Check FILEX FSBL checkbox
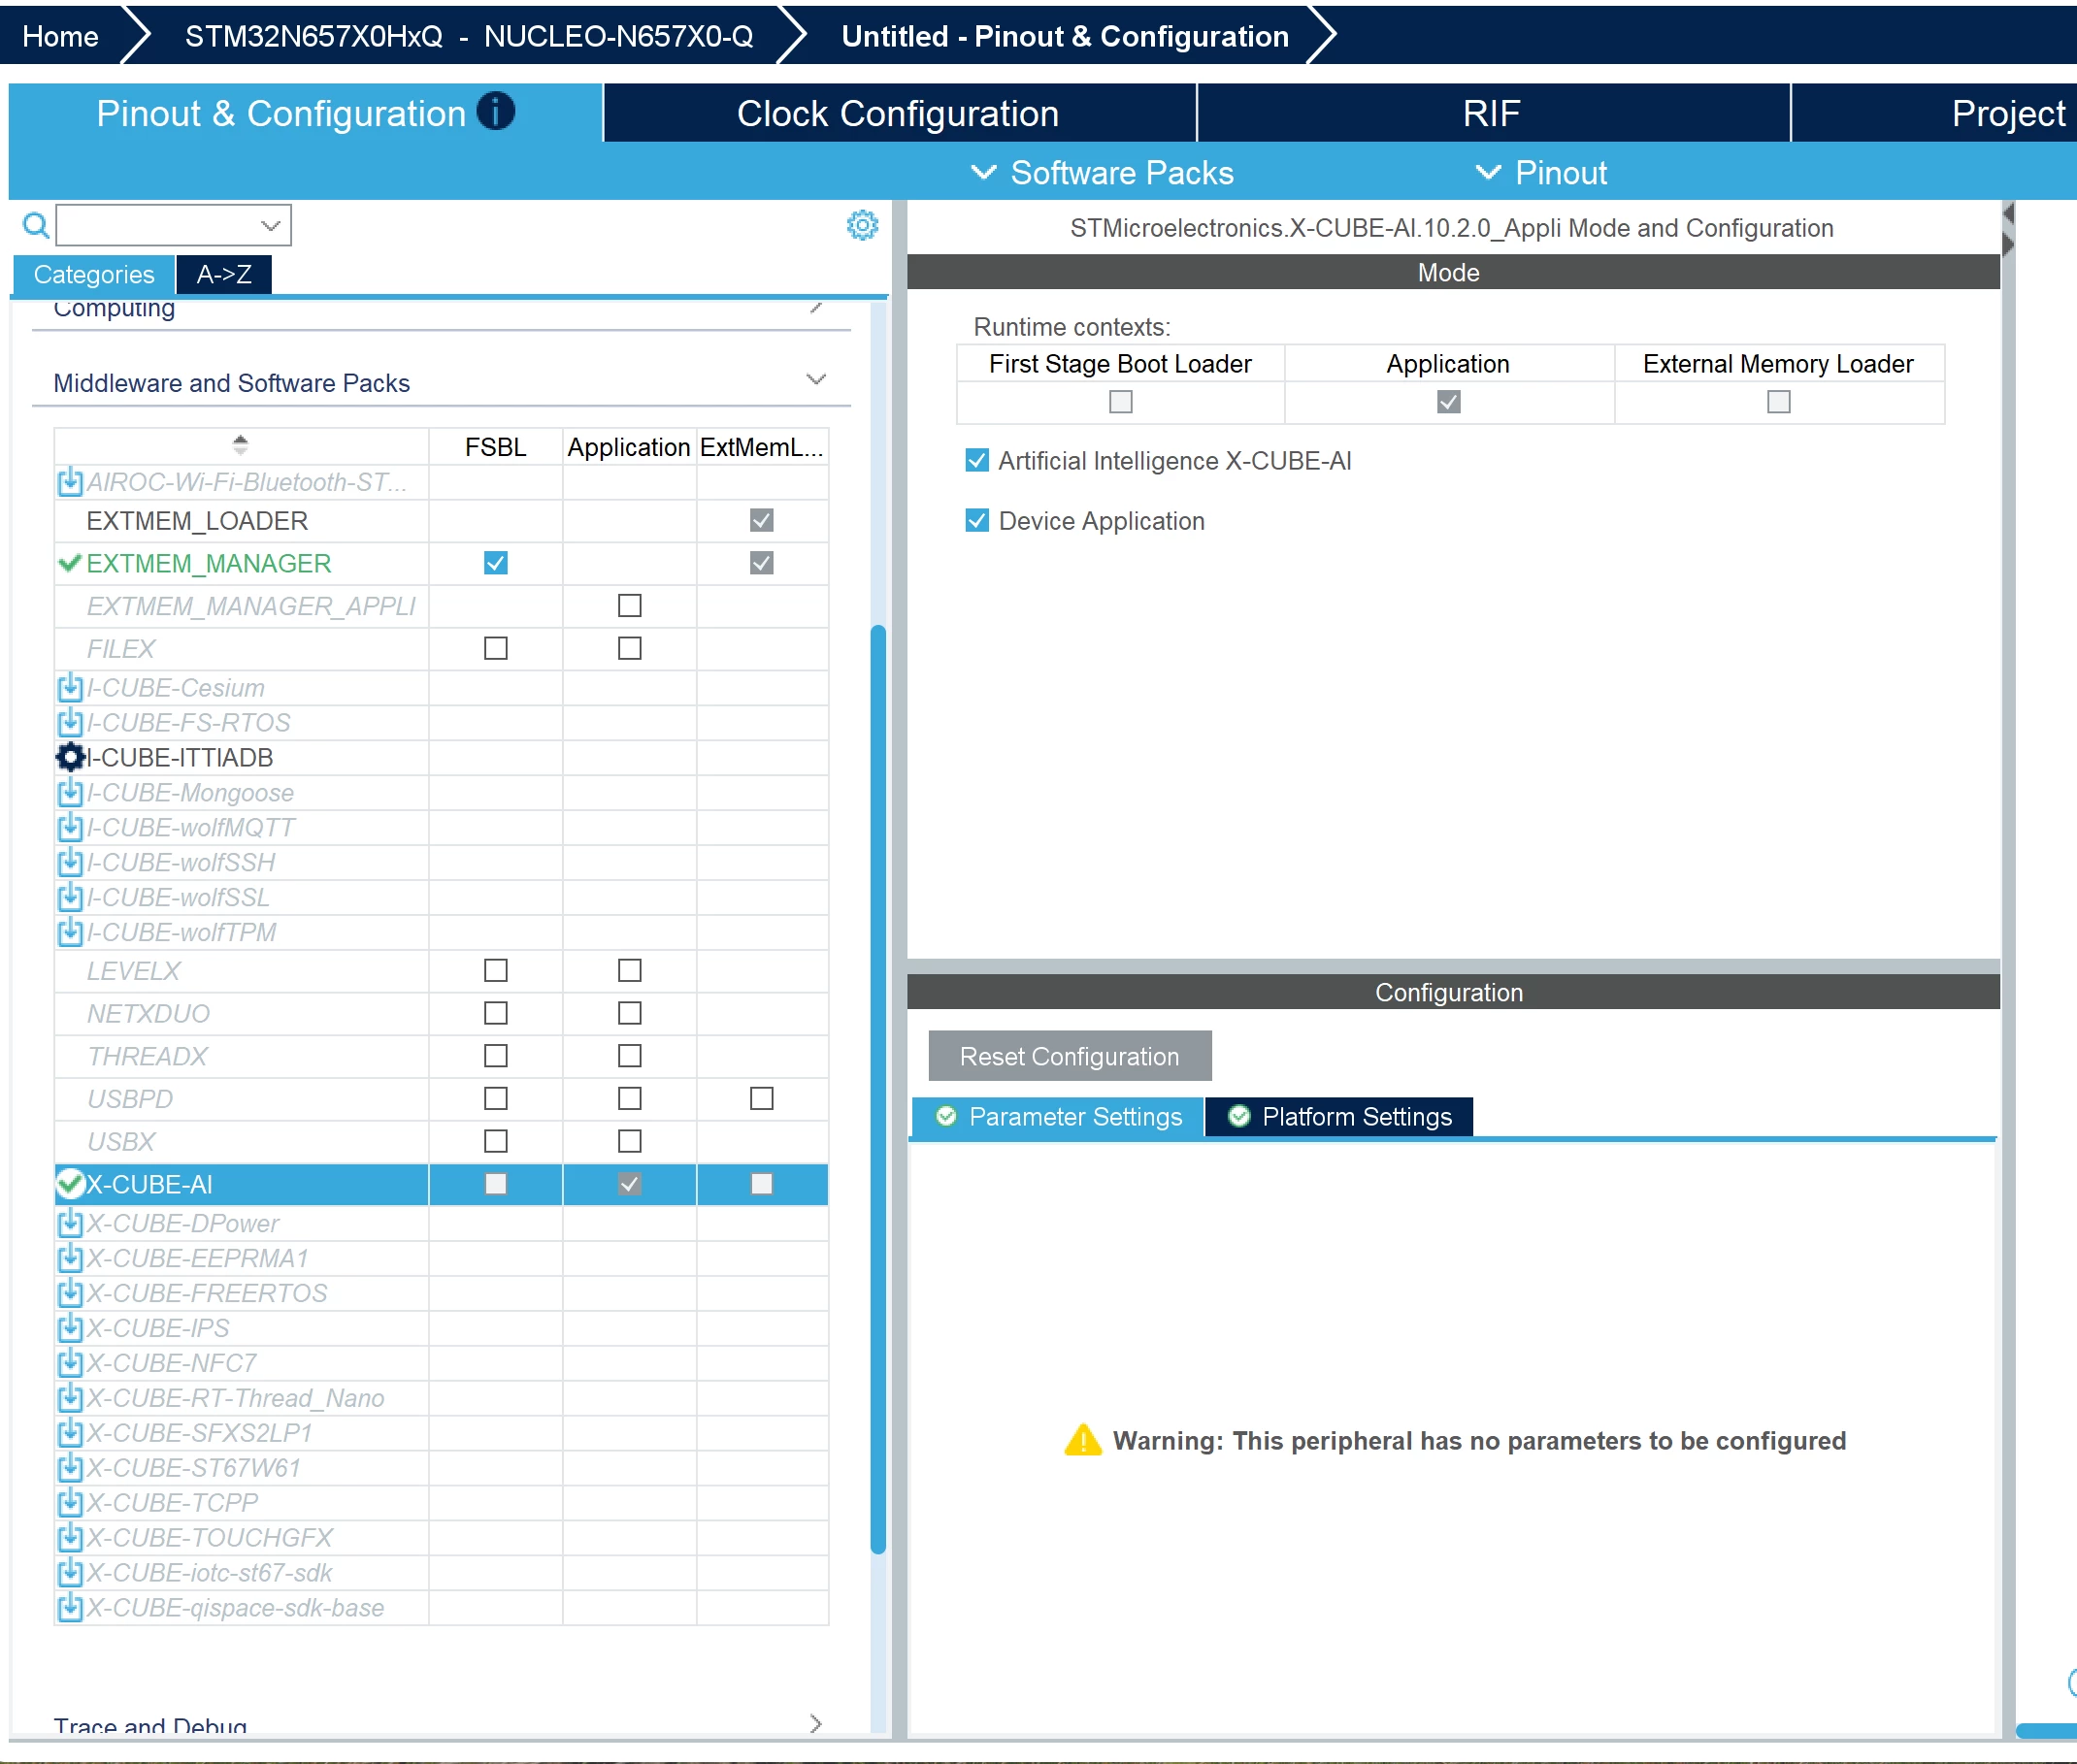The height and width of the screenshot is (1764, 2077). pos(496,649)
